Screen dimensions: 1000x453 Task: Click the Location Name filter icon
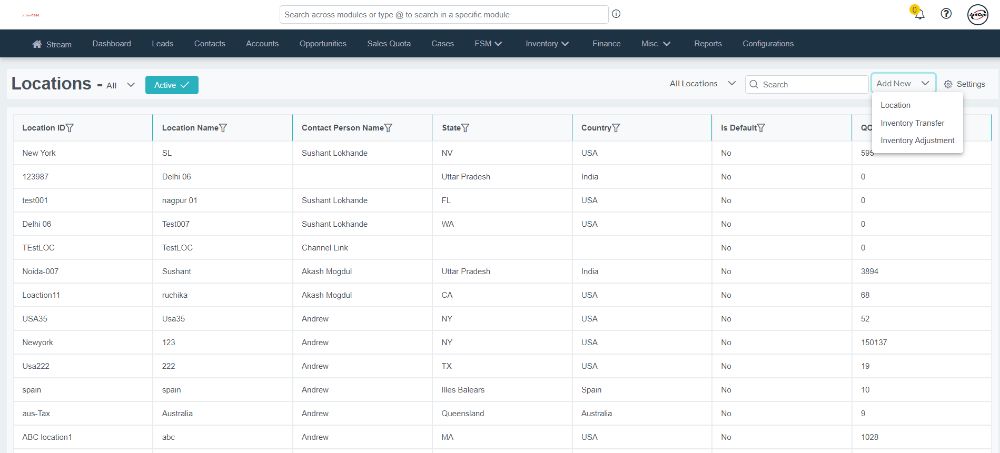(222, 128)
